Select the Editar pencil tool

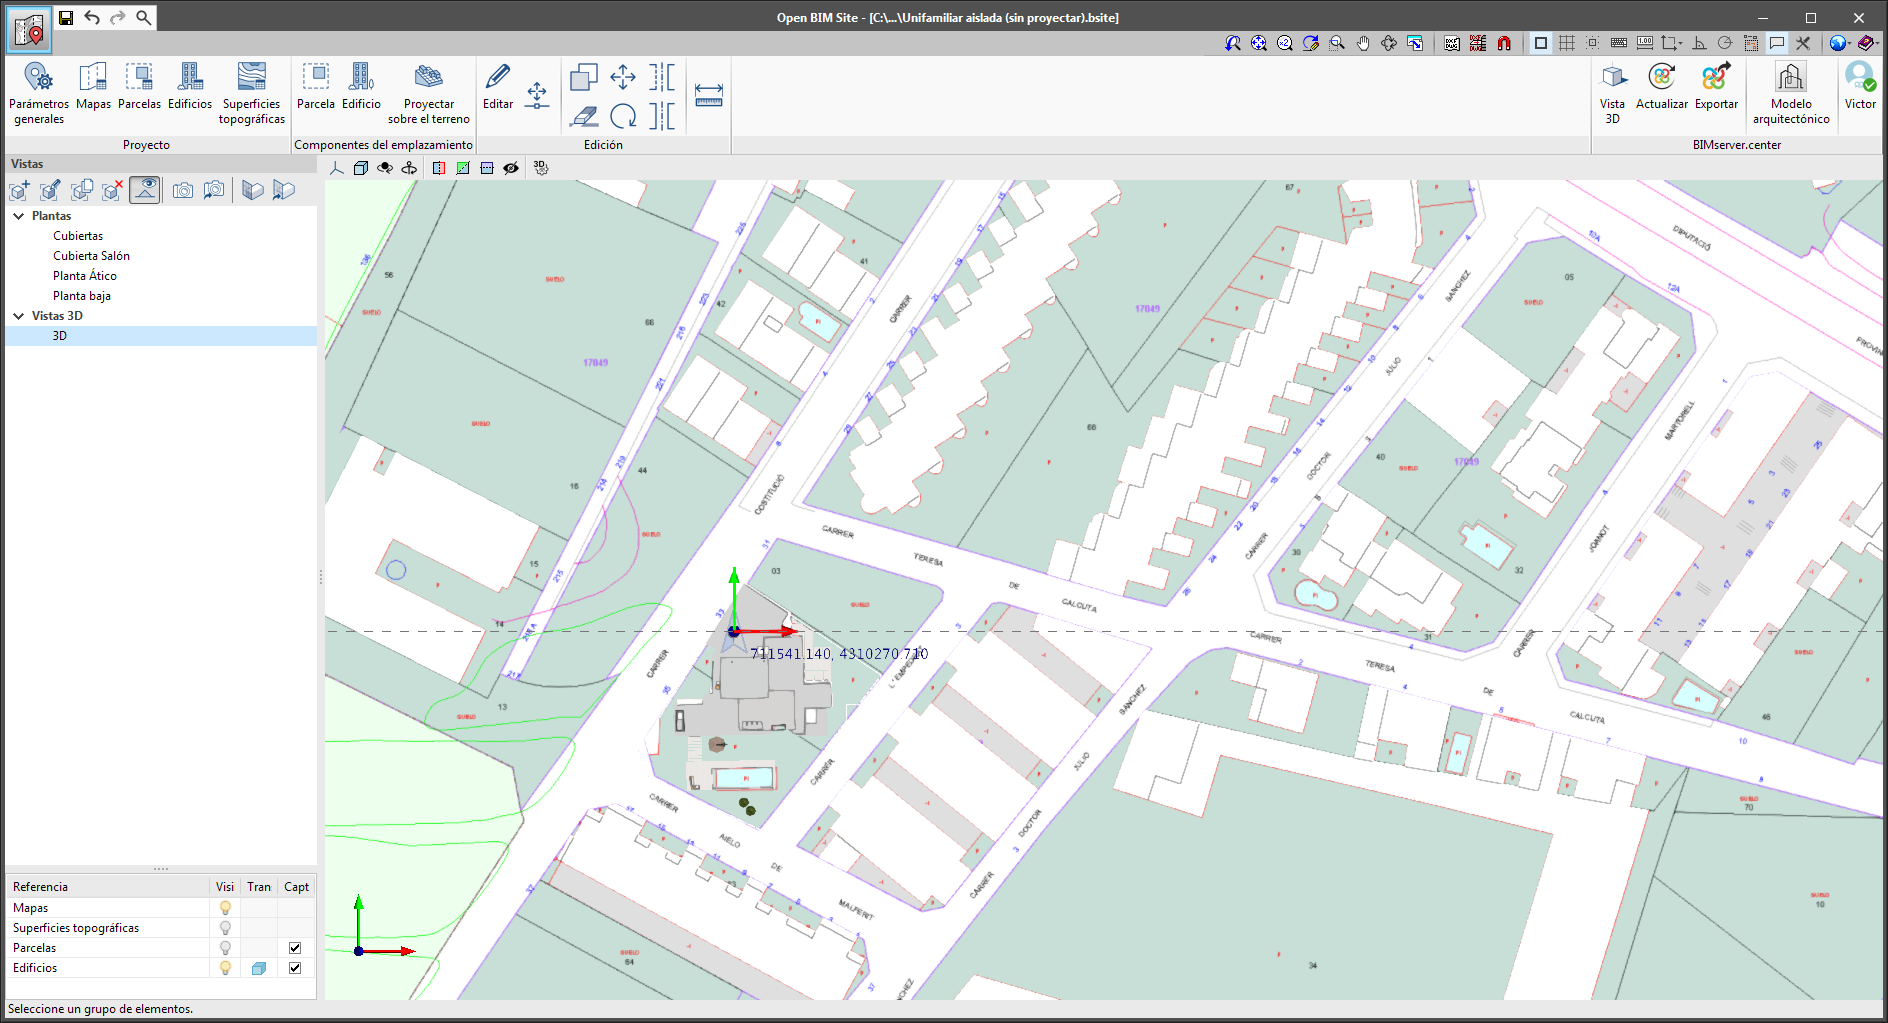click(497, 86)
